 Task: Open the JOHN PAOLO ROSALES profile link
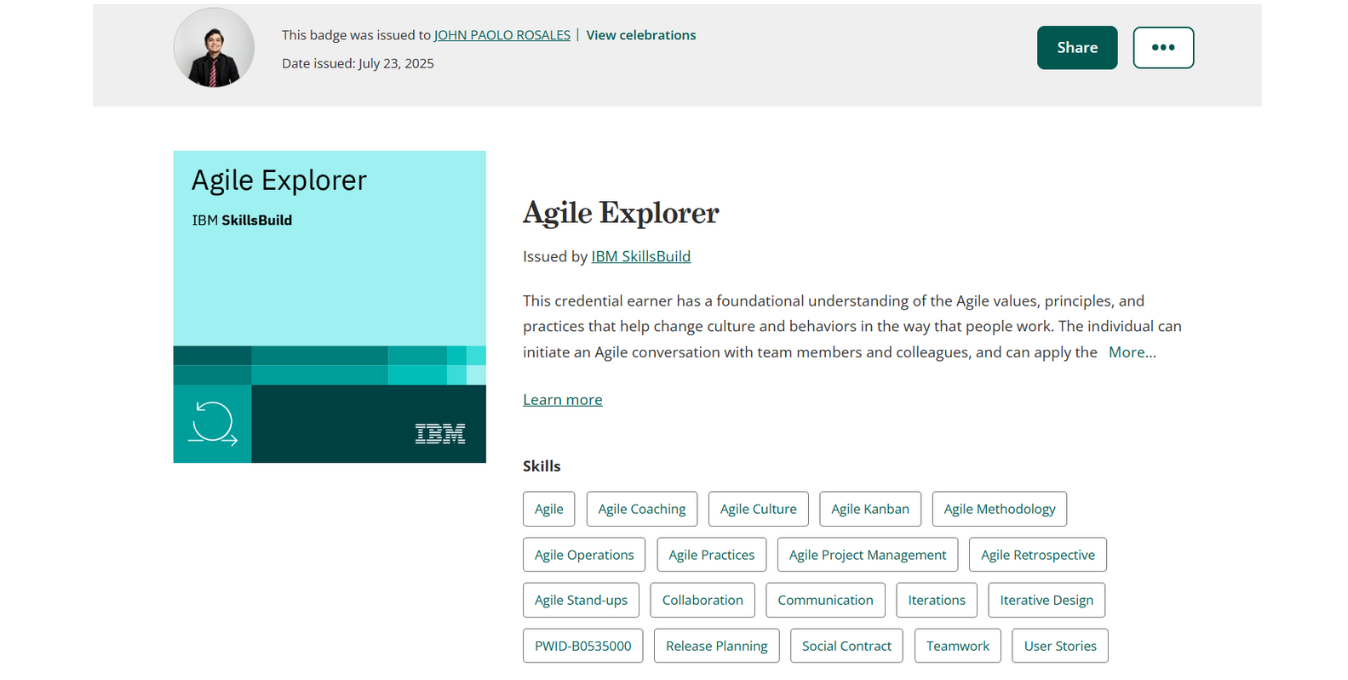[502, 35]
